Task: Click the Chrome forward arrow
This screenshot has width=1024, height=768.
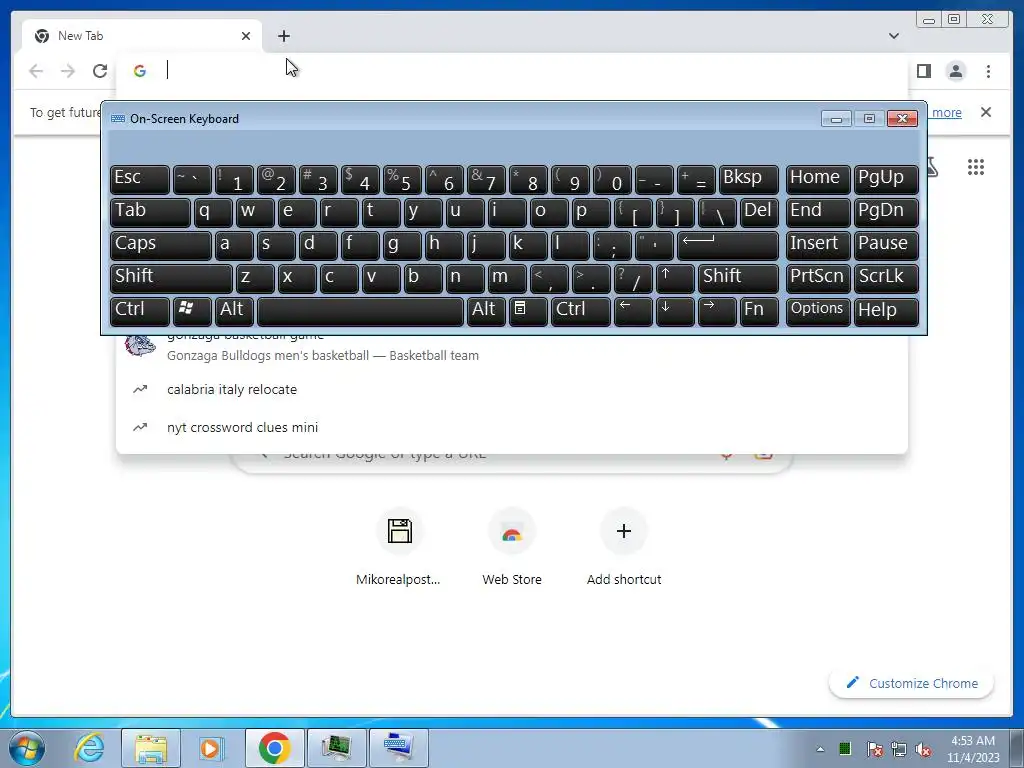Action: (x=68, y=71)
